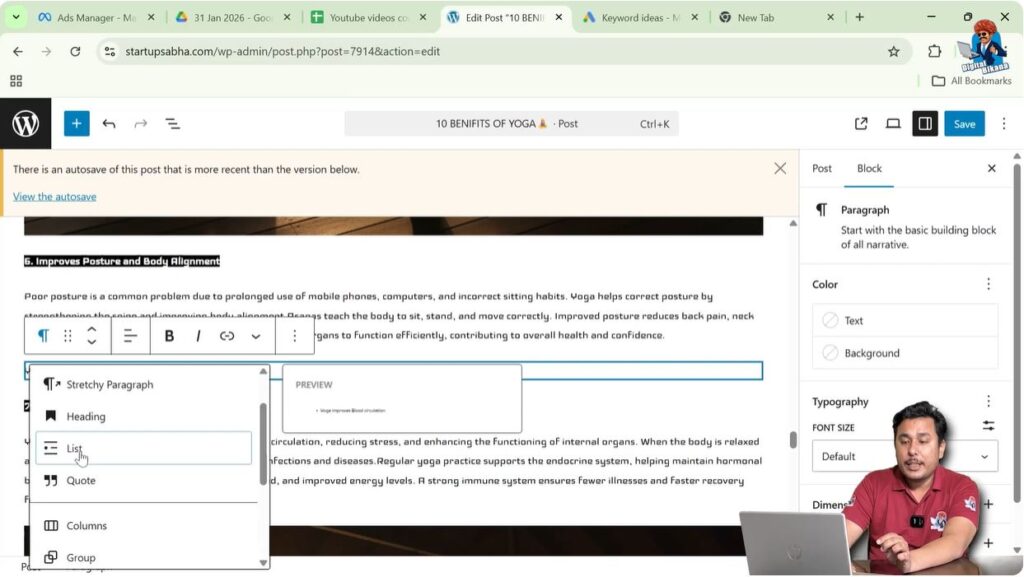Click the View the autosave link
The width and height of the screenshot is (1024, 577).
[54, 196]
